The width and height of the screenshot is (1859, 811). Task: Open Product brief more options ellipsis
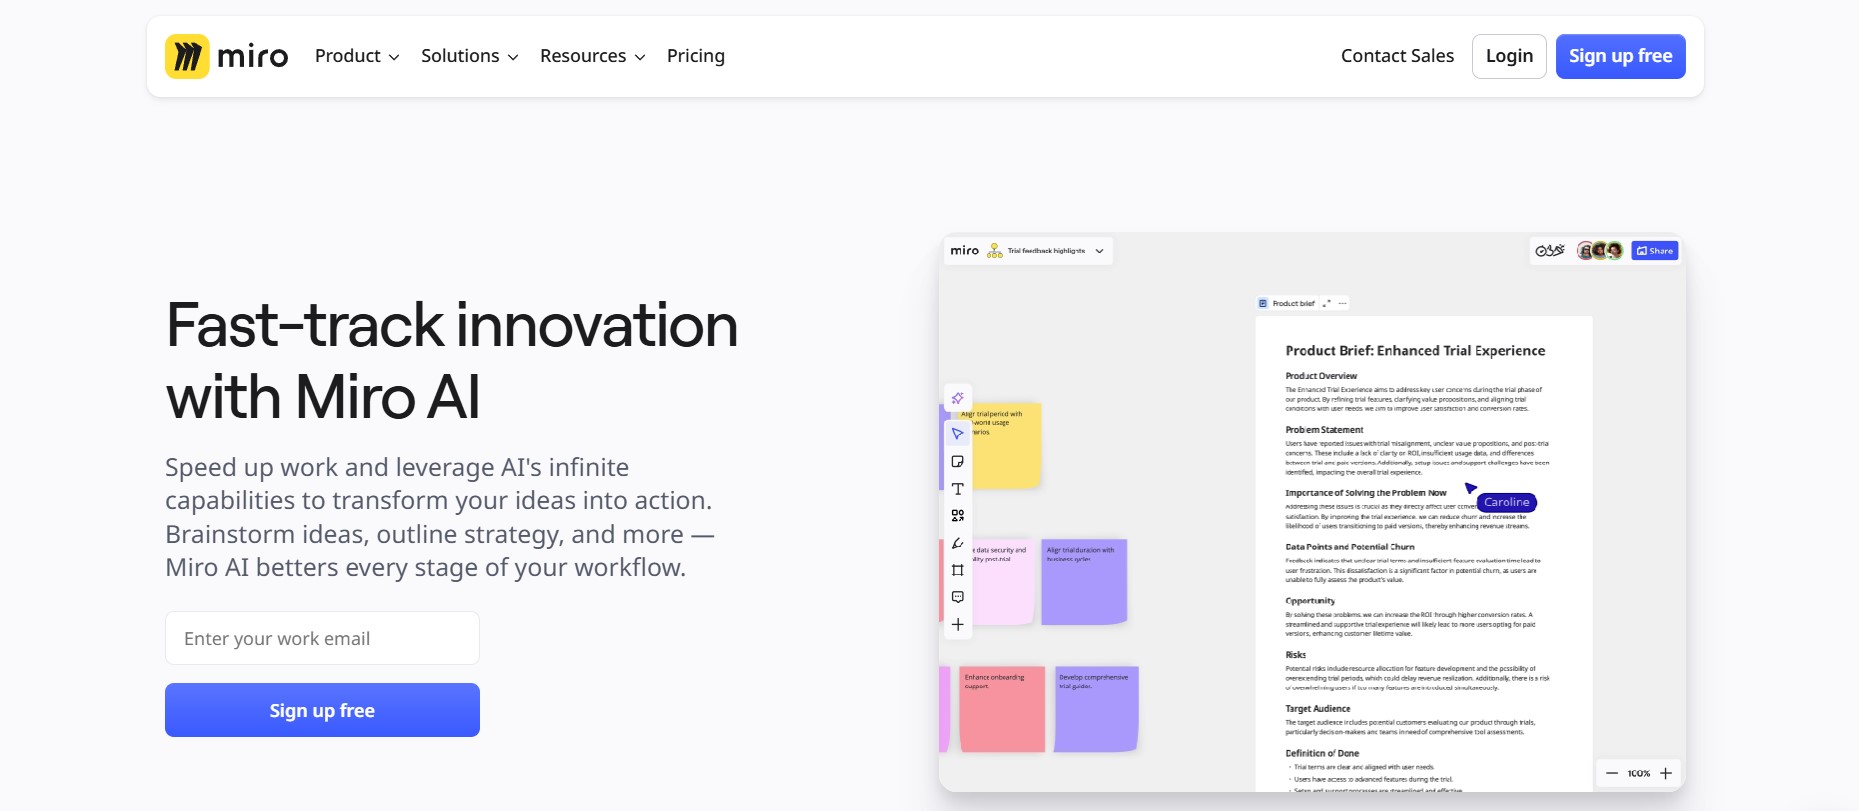click(1342, 303)
